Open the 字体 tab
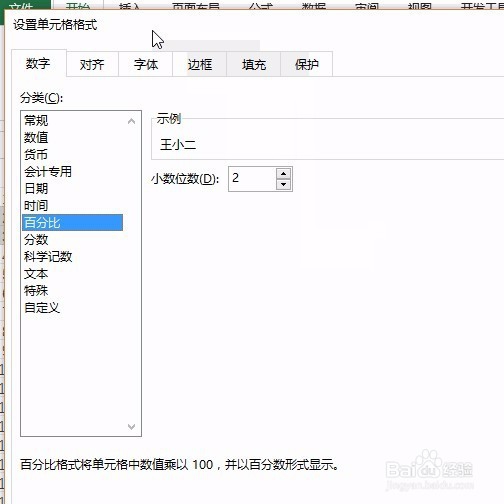 (146, 64)
